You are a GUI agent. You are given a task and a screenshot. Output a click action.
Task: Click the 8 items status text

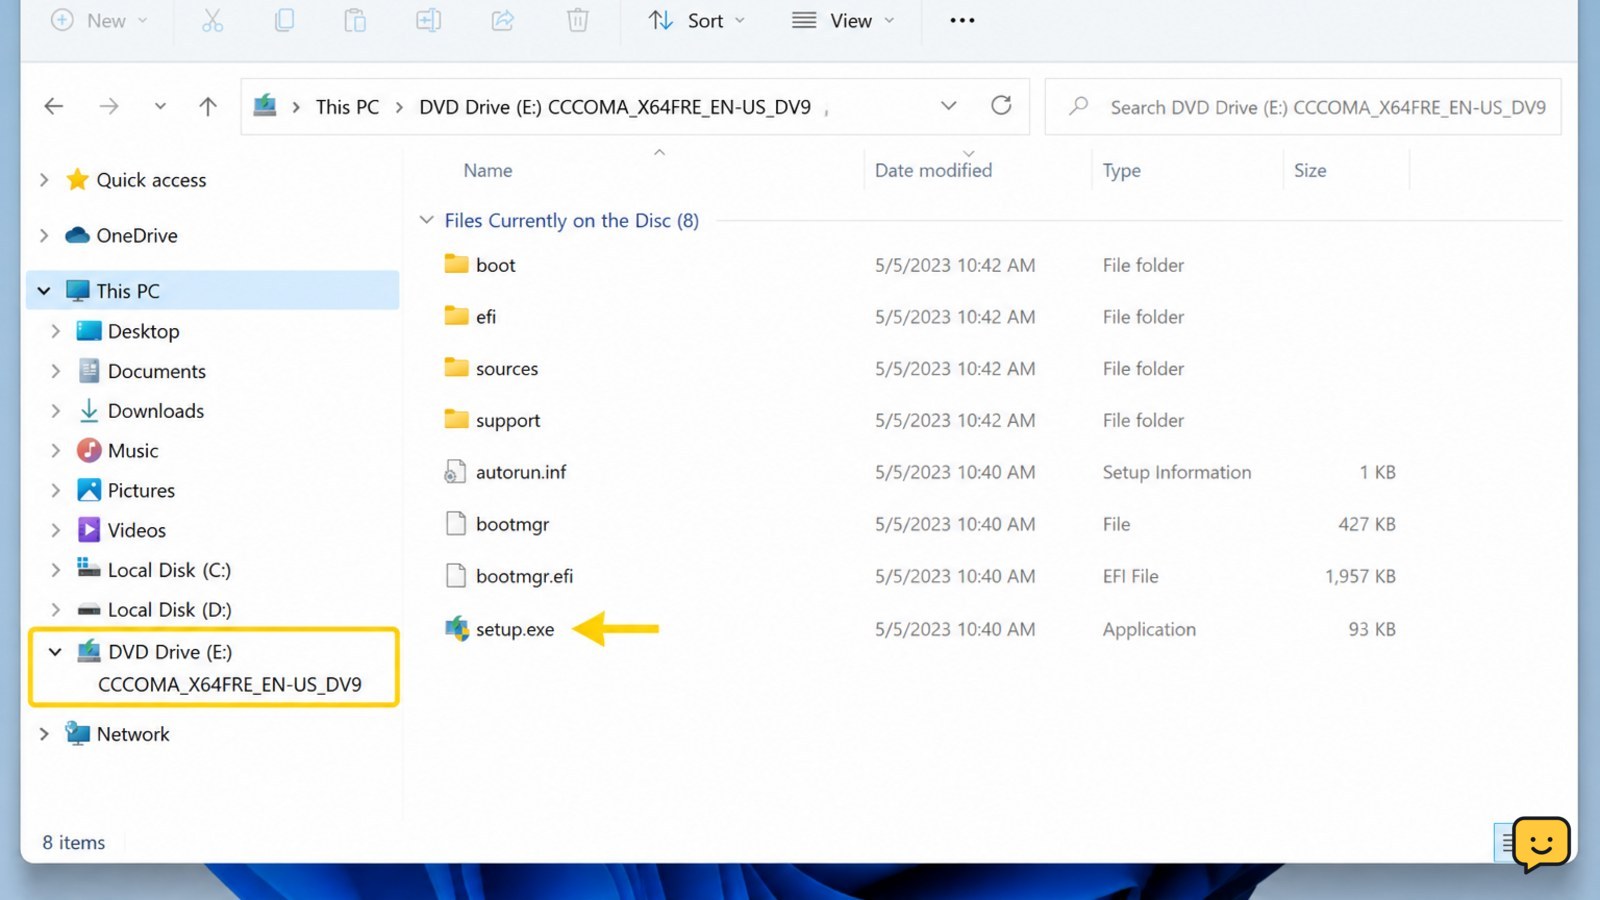[x=74, y=842]
